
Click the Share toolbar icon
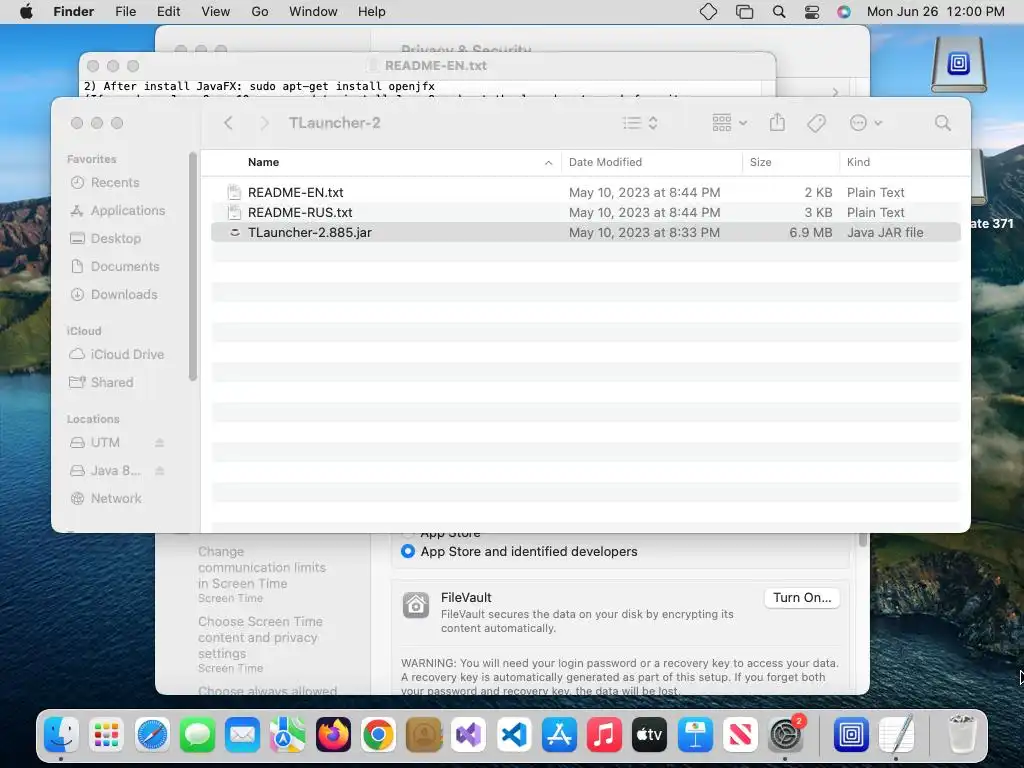coord(776,123)
